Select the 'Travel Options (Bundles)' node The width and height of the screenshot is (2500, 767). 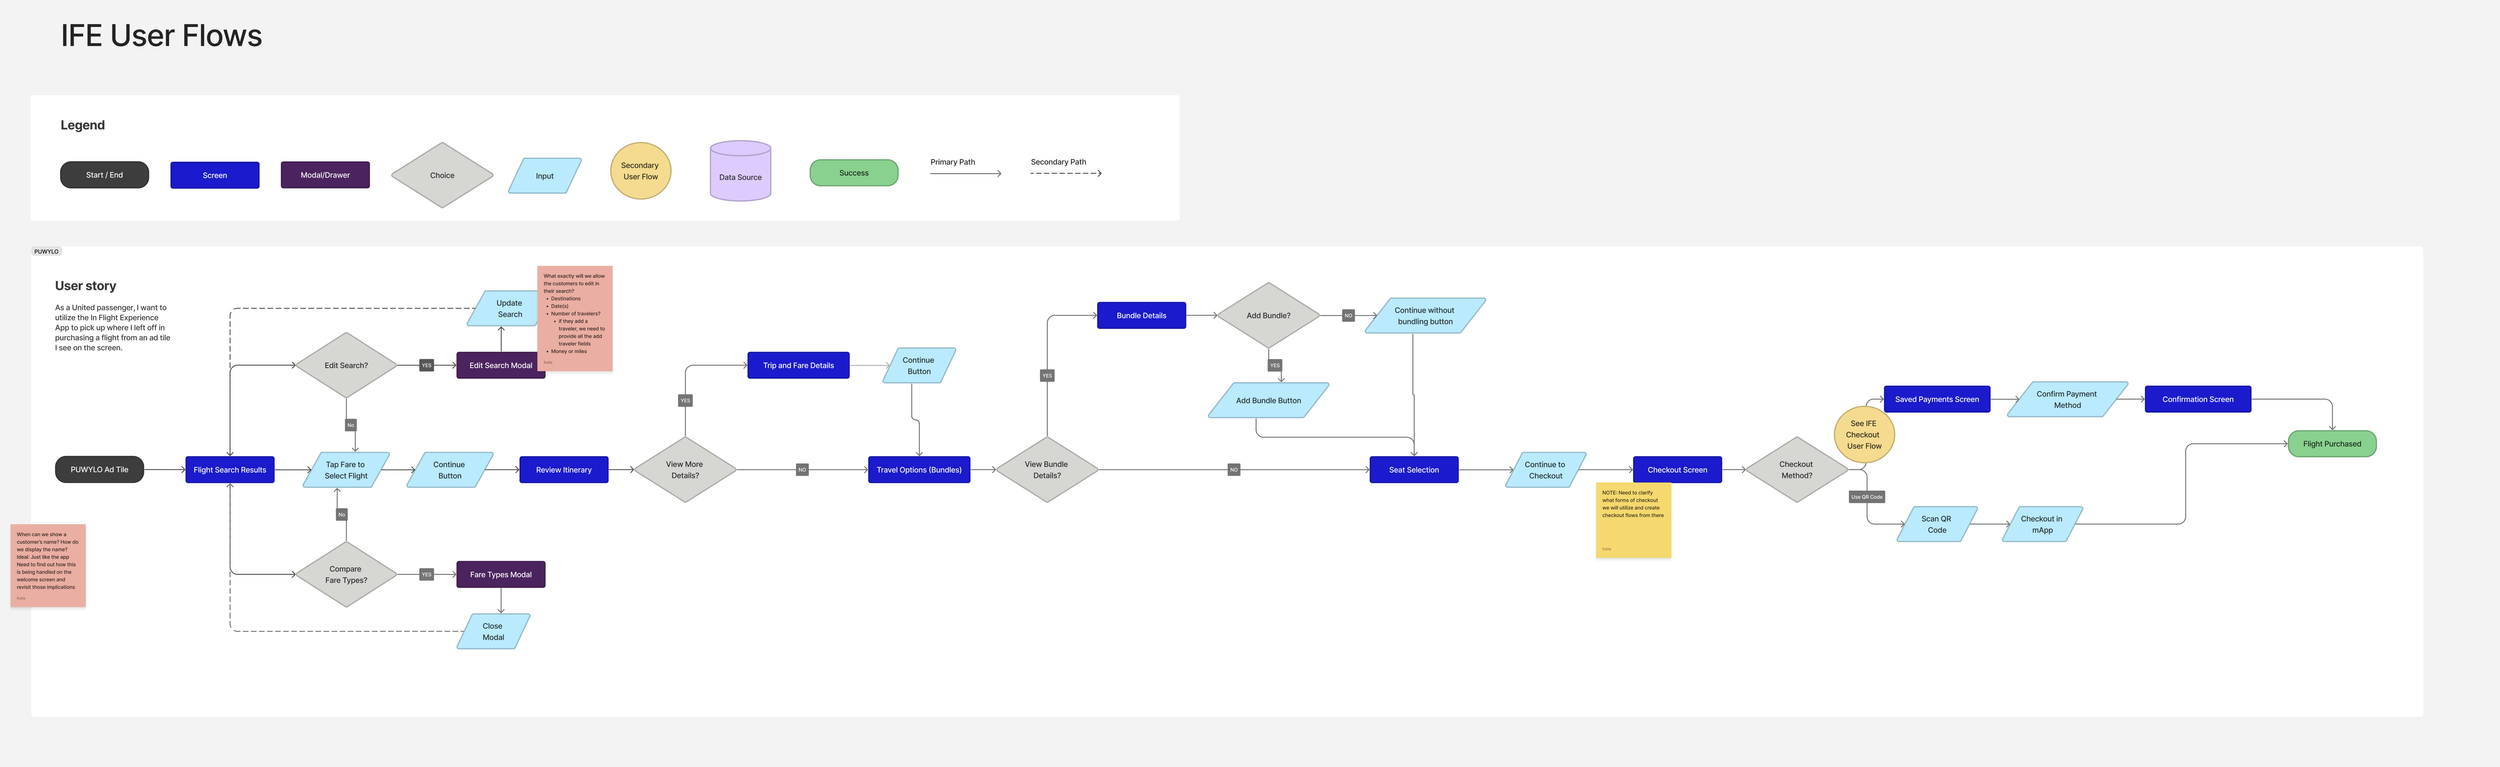pyautogui.click(x=919, y=470)
